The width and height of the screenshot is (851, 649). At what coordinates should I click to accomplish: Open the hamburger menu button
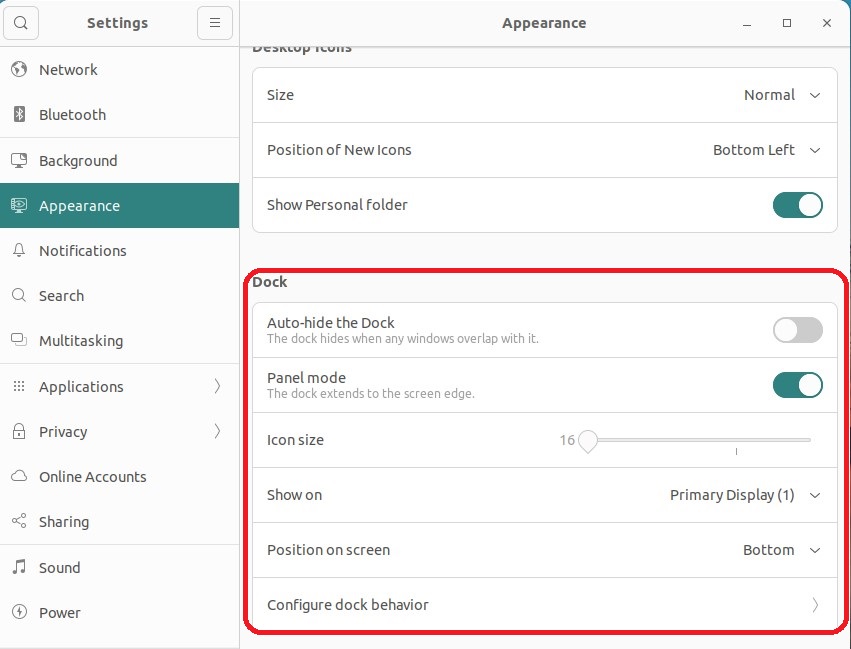(215, 22)
